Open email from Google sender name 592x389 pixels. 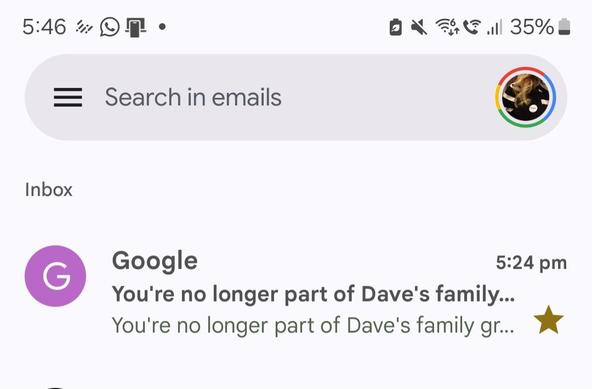[155, 261]
